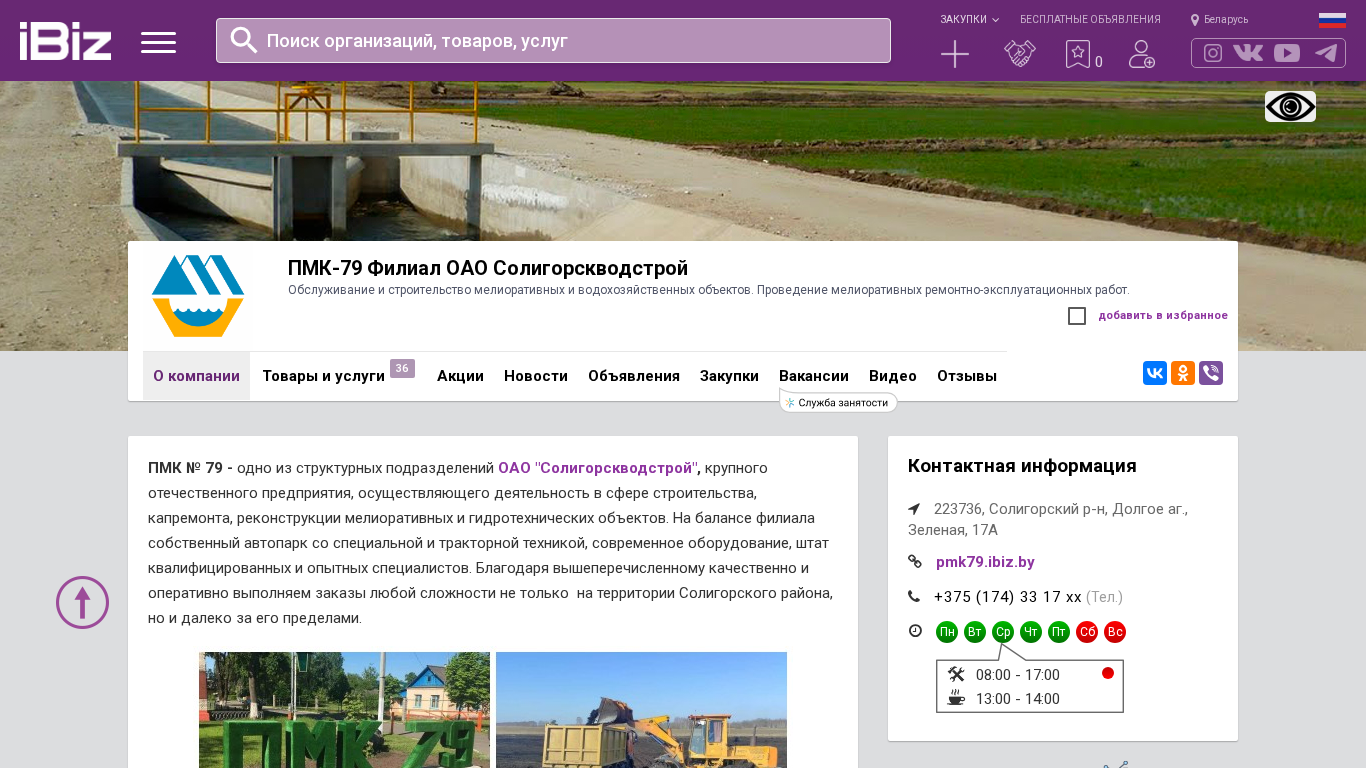Click the Служба занятости badge
This screenshot has height=768, width=1366.
(838, 402)
